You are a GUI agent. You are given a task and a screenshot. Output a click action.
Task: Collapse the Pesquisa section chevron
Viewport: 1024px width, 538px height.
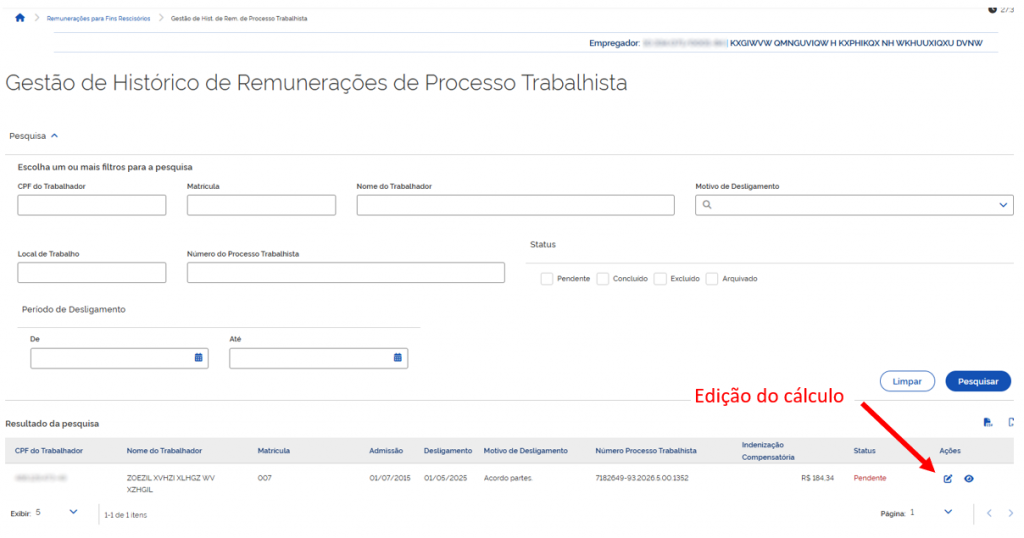(x=55, y=136)
